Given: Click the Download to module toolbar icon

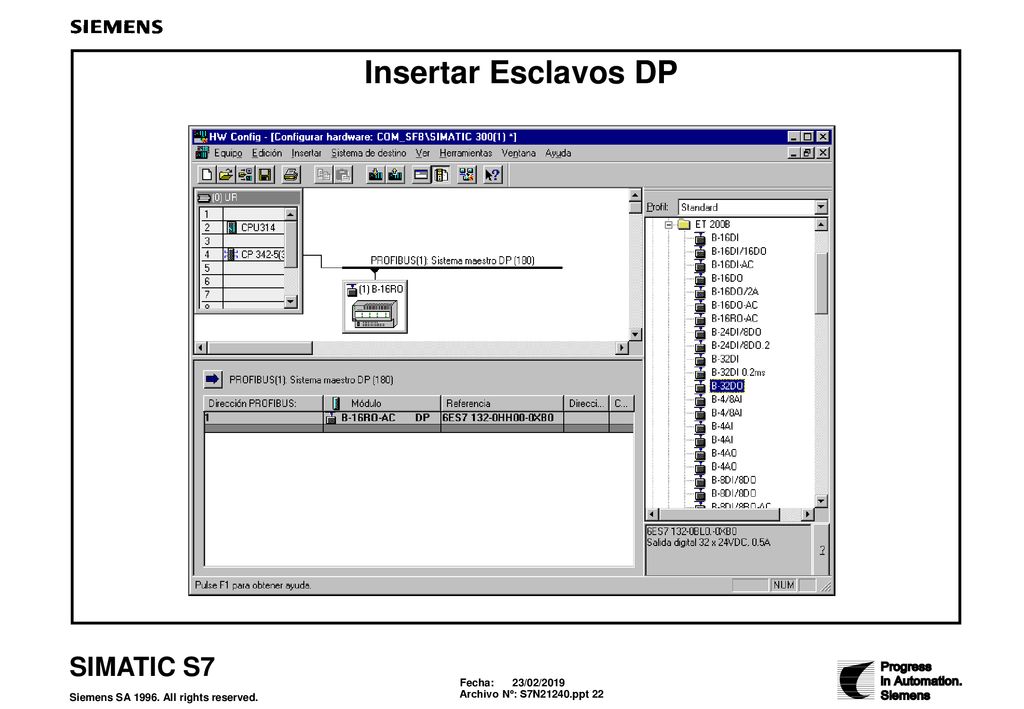Looking at the screenshot, I should coord(376,174).
